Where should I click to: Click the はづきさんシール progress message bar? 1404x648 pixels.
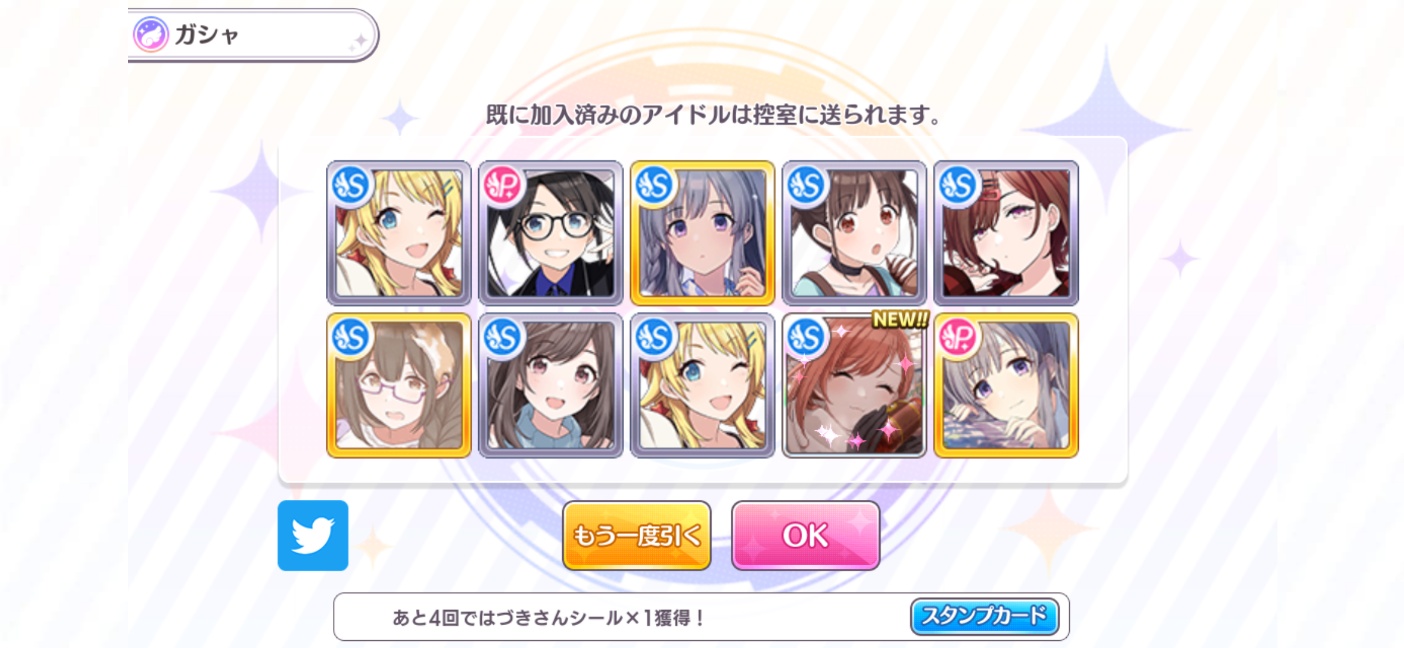pyautogui.click(x=701, y=617)
